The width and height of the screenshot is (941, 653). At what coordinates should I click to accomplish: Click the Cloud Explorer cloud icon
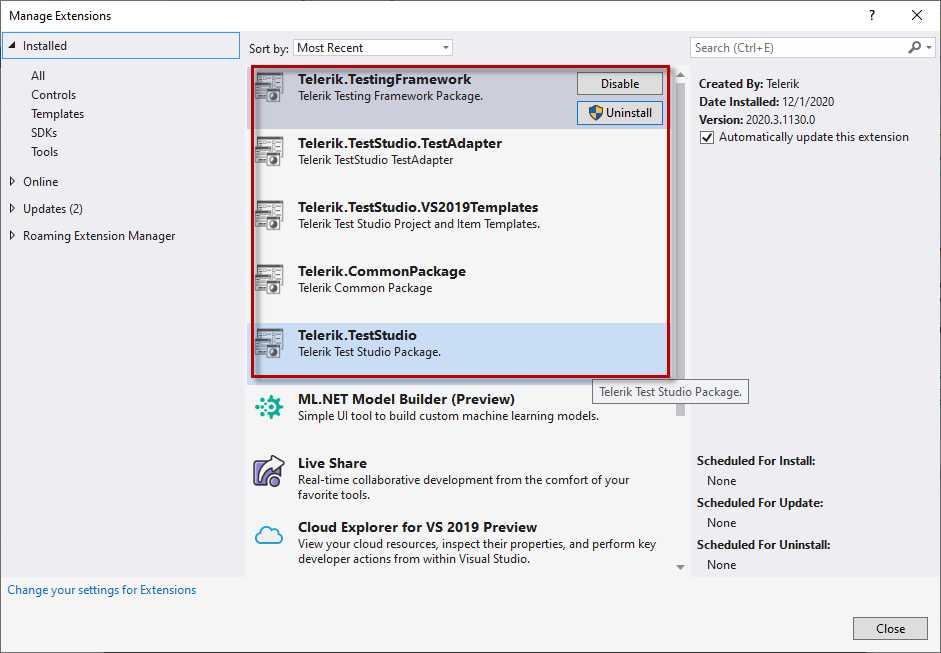coord(269,535)
